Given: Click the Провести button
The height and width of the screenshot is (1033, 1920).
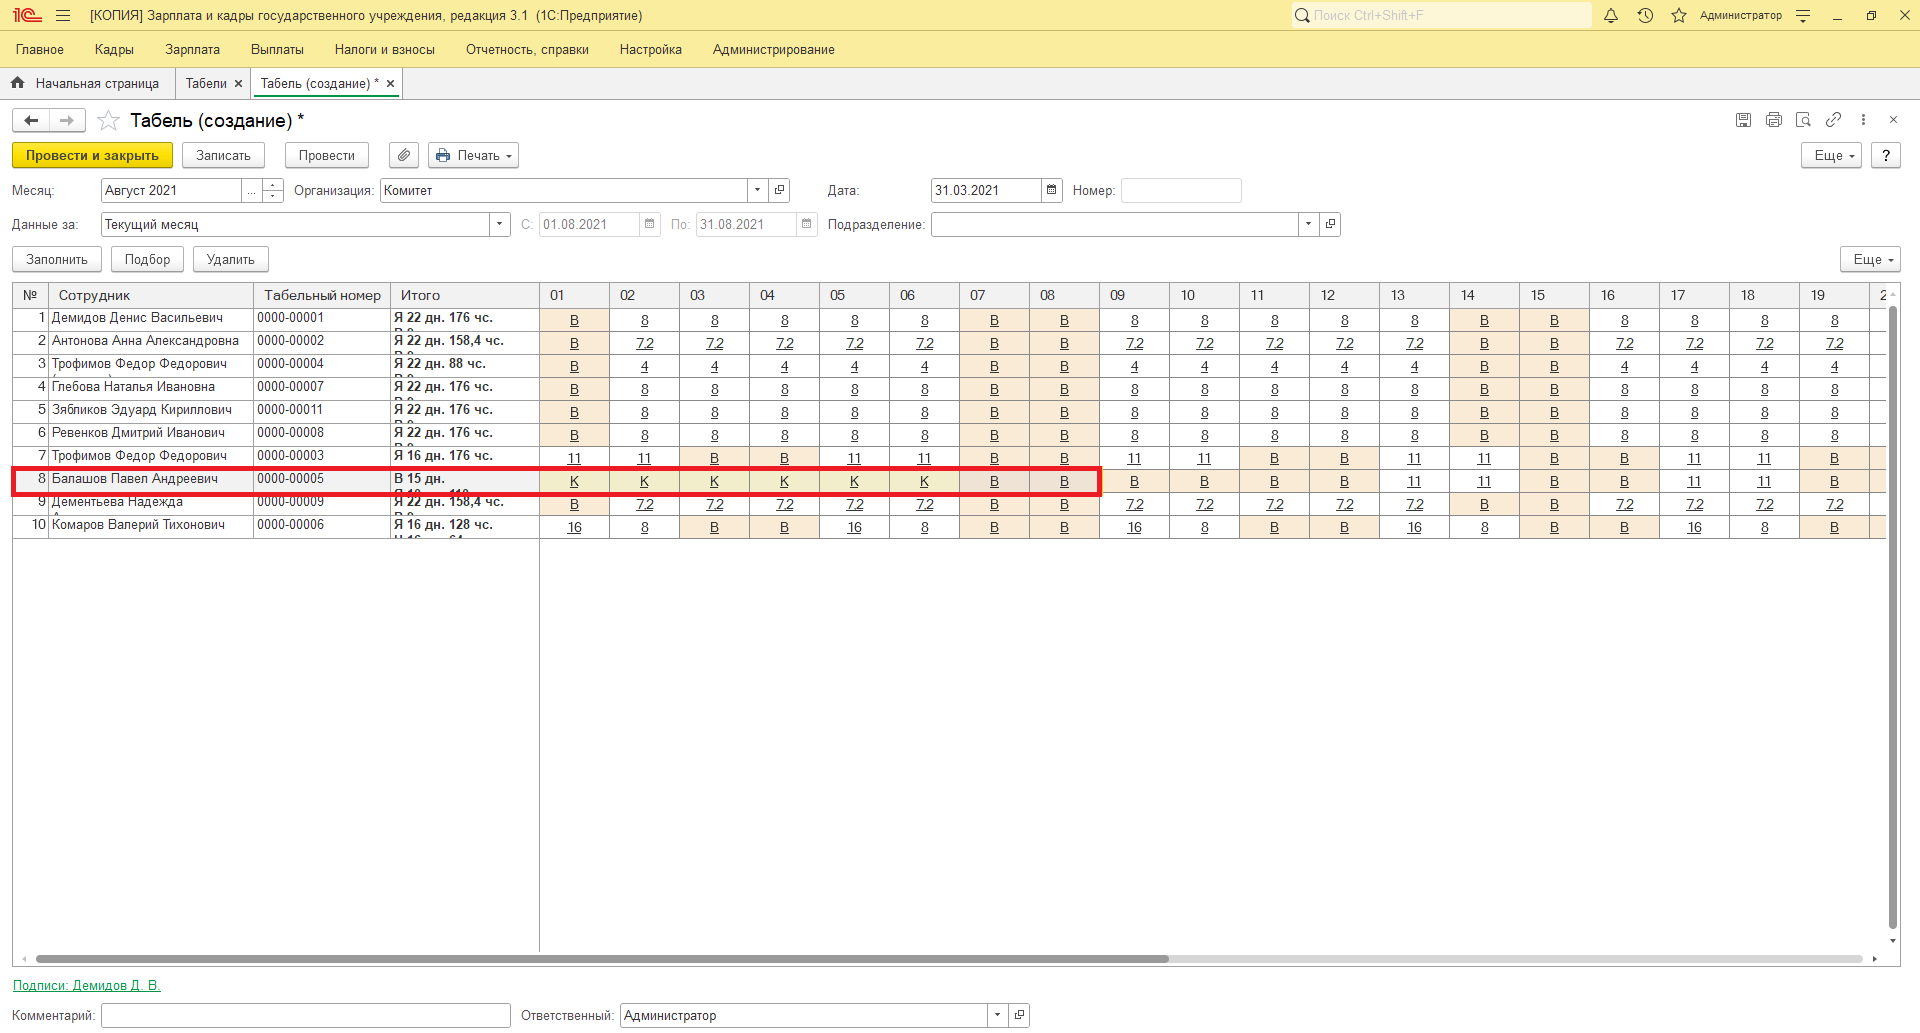Looking at the screenshot, I should (x=327, y=156).
